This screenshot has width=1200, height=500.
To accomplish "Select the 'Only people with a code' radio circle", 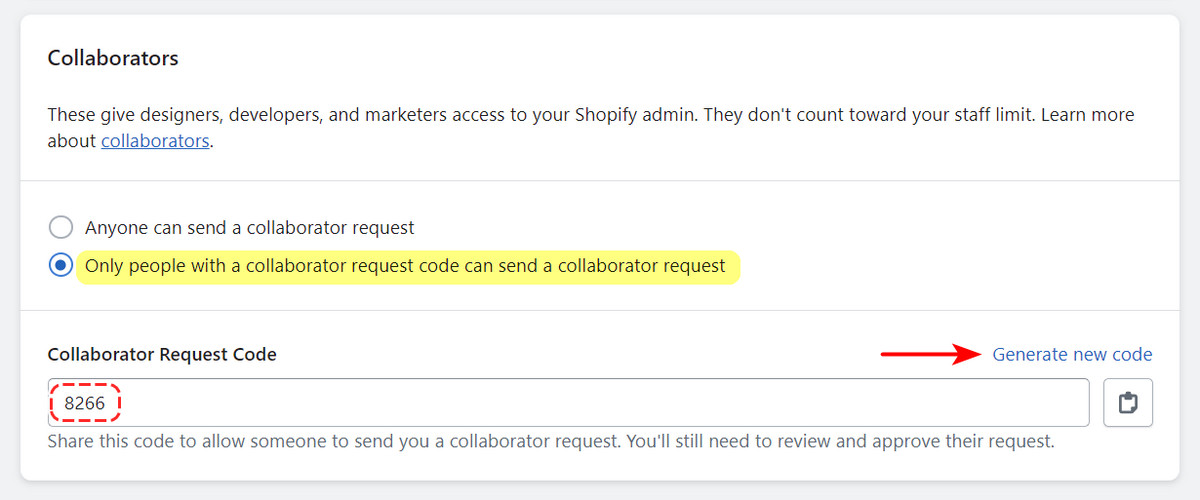I will coord(61,266).
